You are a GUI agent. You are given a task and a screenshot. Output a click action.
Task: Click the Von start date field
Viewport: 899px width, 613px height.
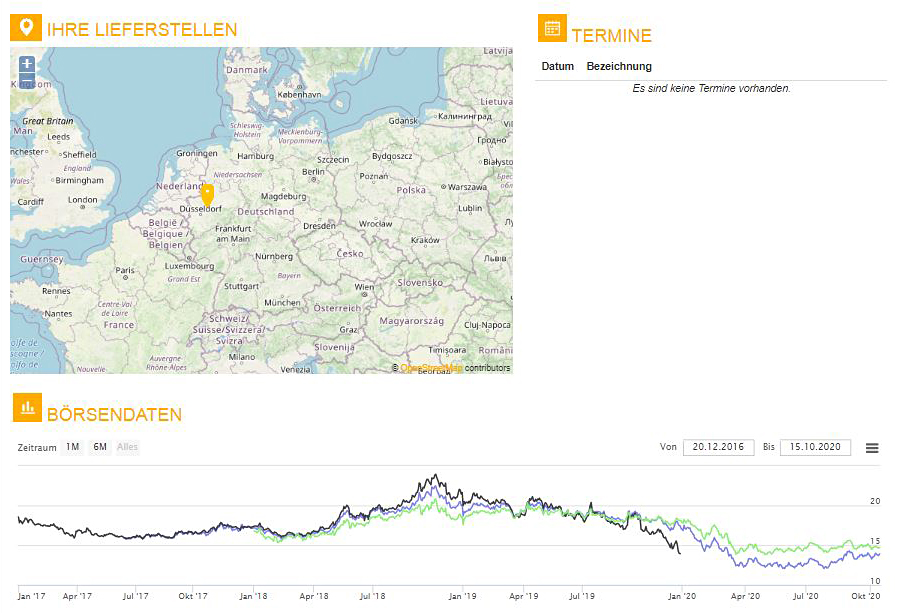[718, 448]
